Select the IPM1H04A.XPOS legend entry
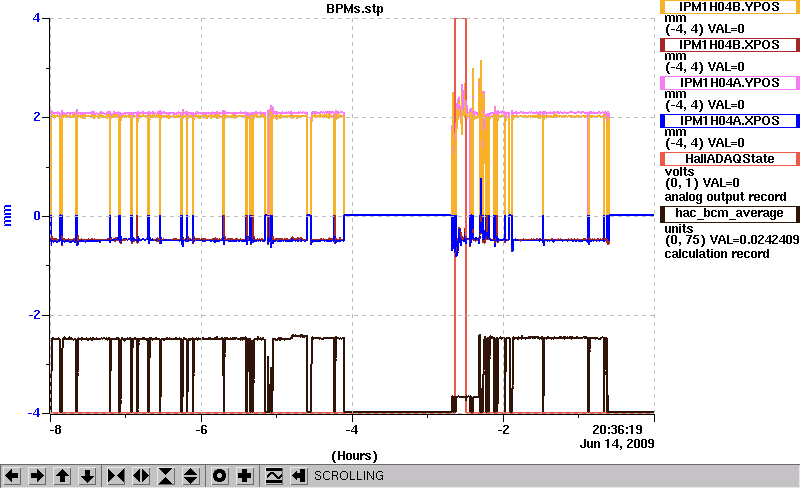This screenshot has height=488, width=800. coord(730,121)
